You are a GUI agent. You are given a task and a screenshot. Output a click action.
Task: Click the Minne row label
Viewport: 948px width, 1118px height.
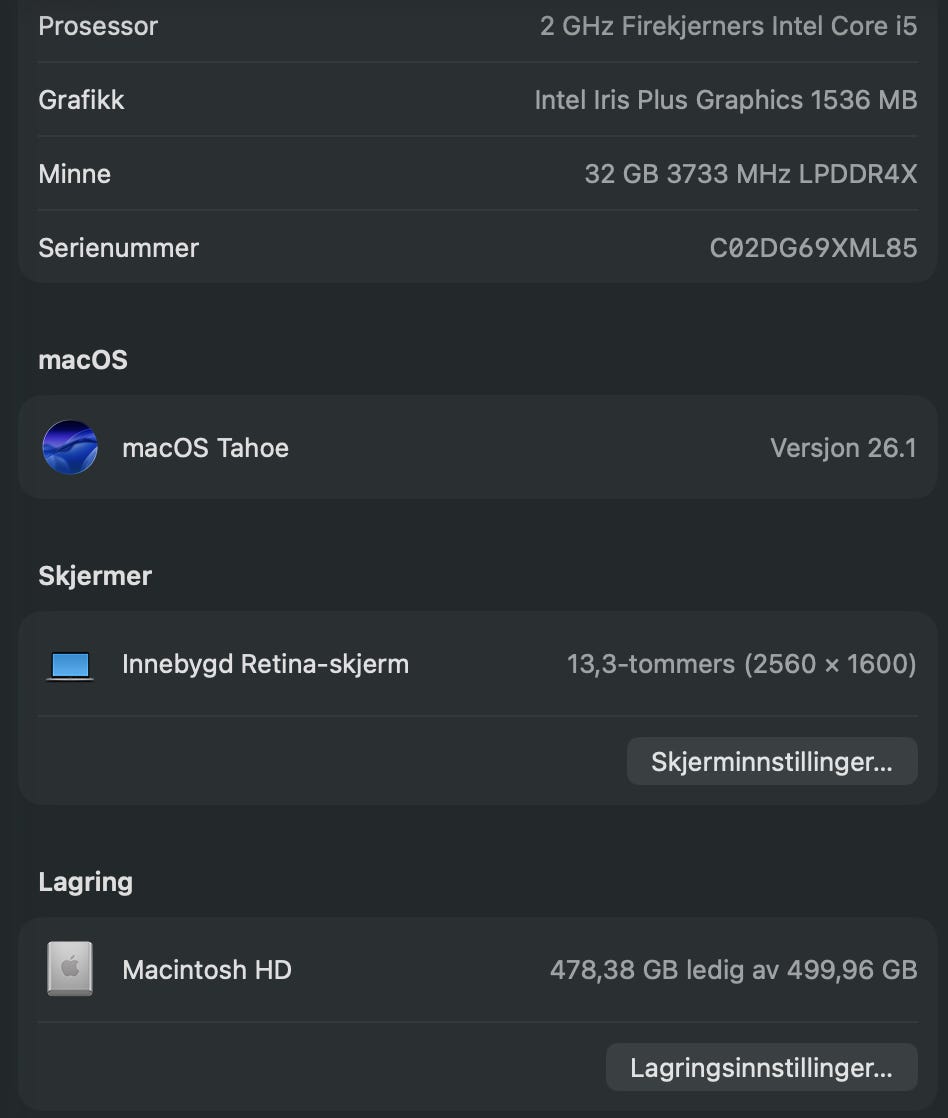(x=74, y=174)
